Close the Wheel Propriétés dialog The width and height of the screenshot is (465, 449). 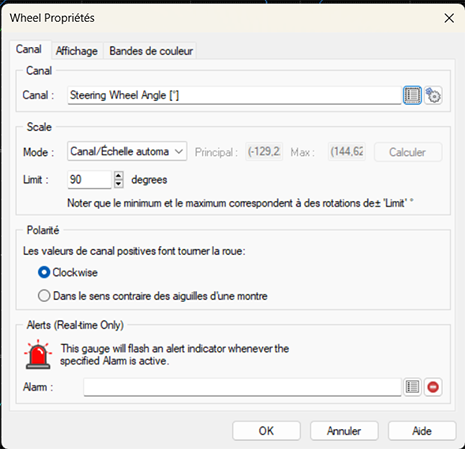click(x=449, y=18)
